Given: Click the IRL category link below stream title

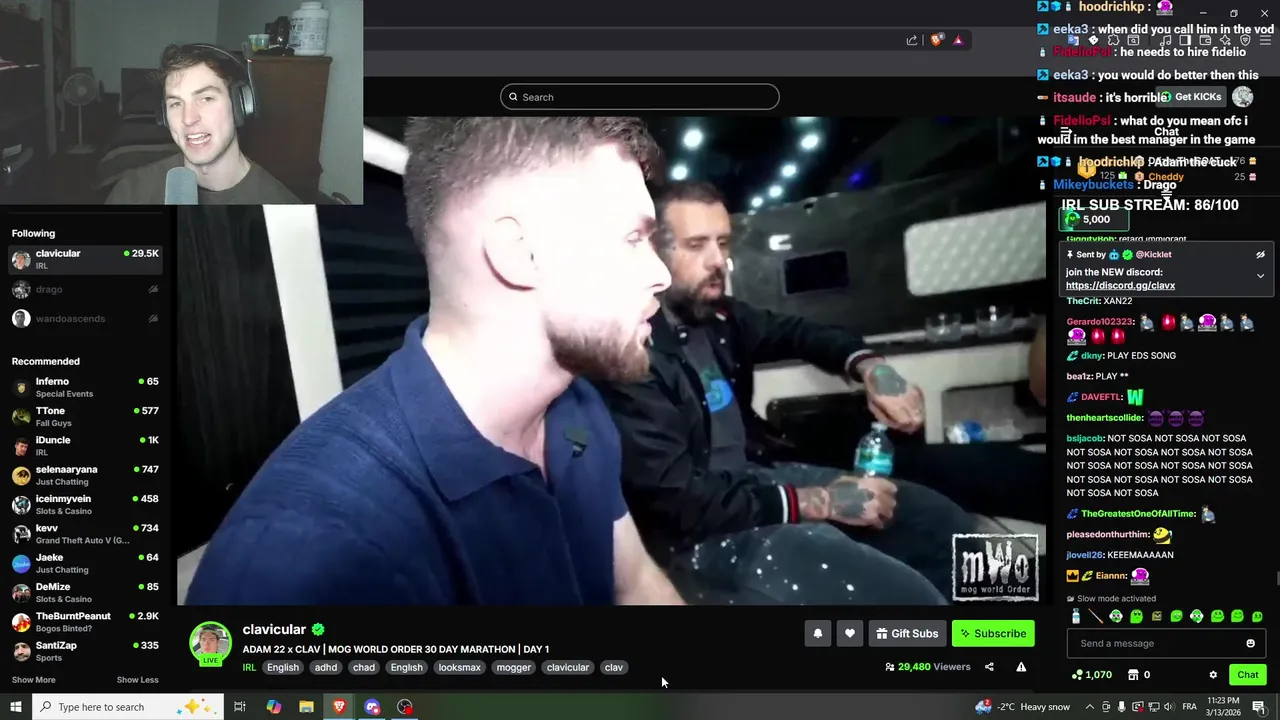Looking at the screenshot, I should 249,667.
